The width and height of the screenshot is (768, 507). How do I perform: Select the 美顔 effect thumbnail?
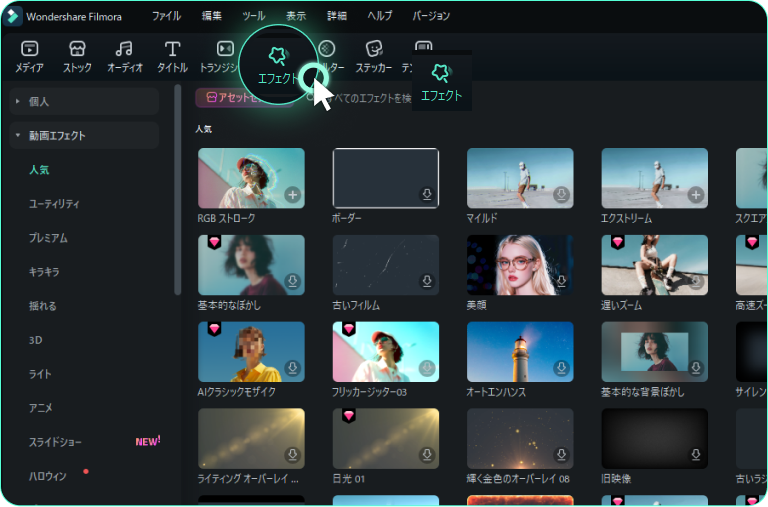520,265
